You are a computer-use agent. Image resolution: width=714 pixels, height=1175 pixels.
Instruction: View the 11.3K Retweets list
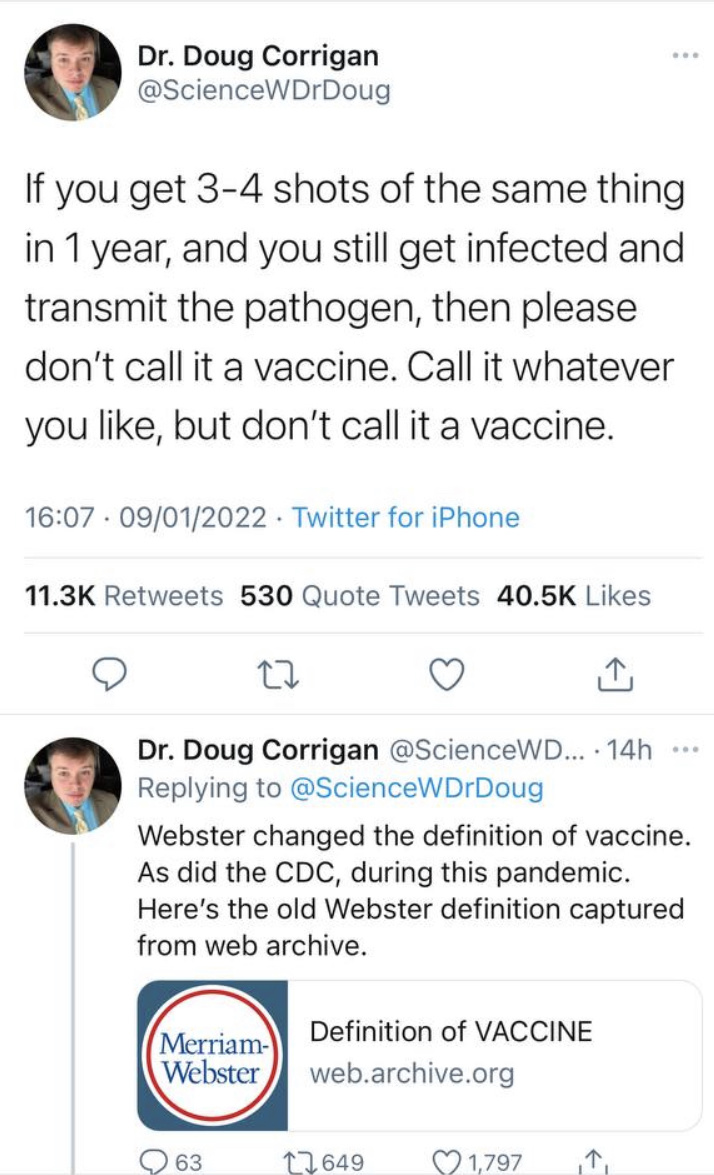coord(124,596)
